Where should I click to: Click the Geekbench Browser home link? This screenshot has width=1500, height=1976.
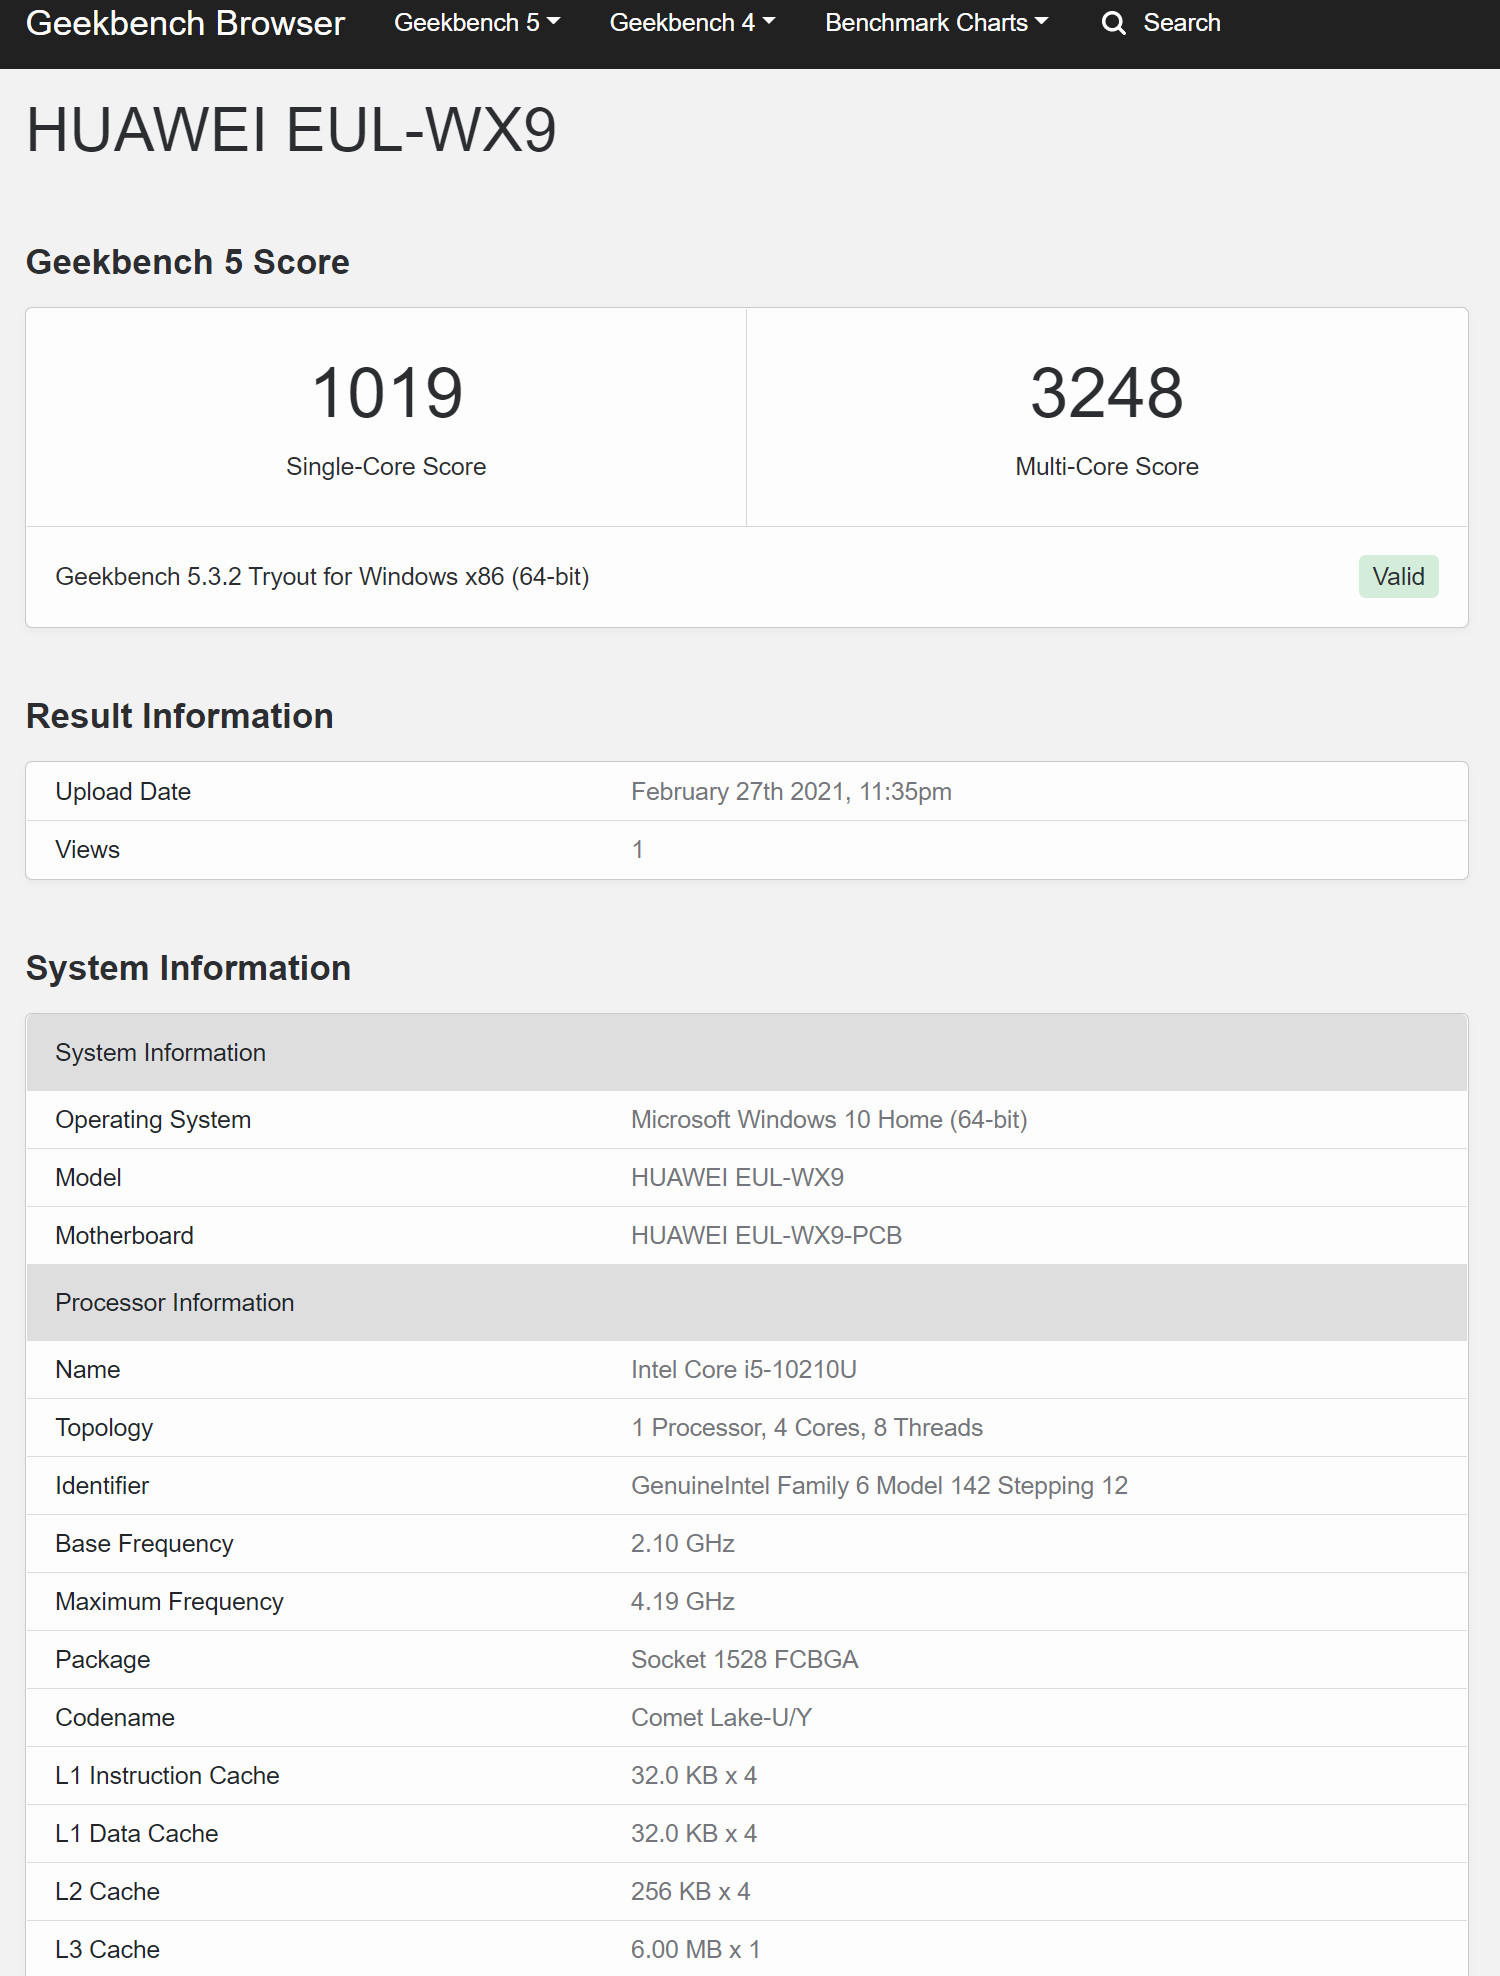click(x=185, y=23)
